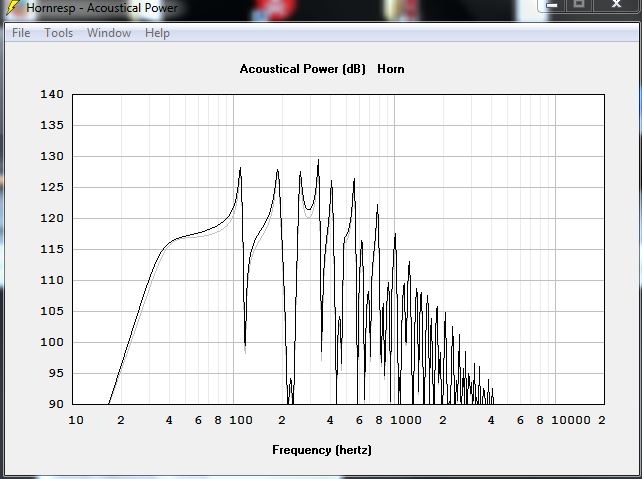
Task: Click the 115 dB y-axis label
Action: [52, 249]
